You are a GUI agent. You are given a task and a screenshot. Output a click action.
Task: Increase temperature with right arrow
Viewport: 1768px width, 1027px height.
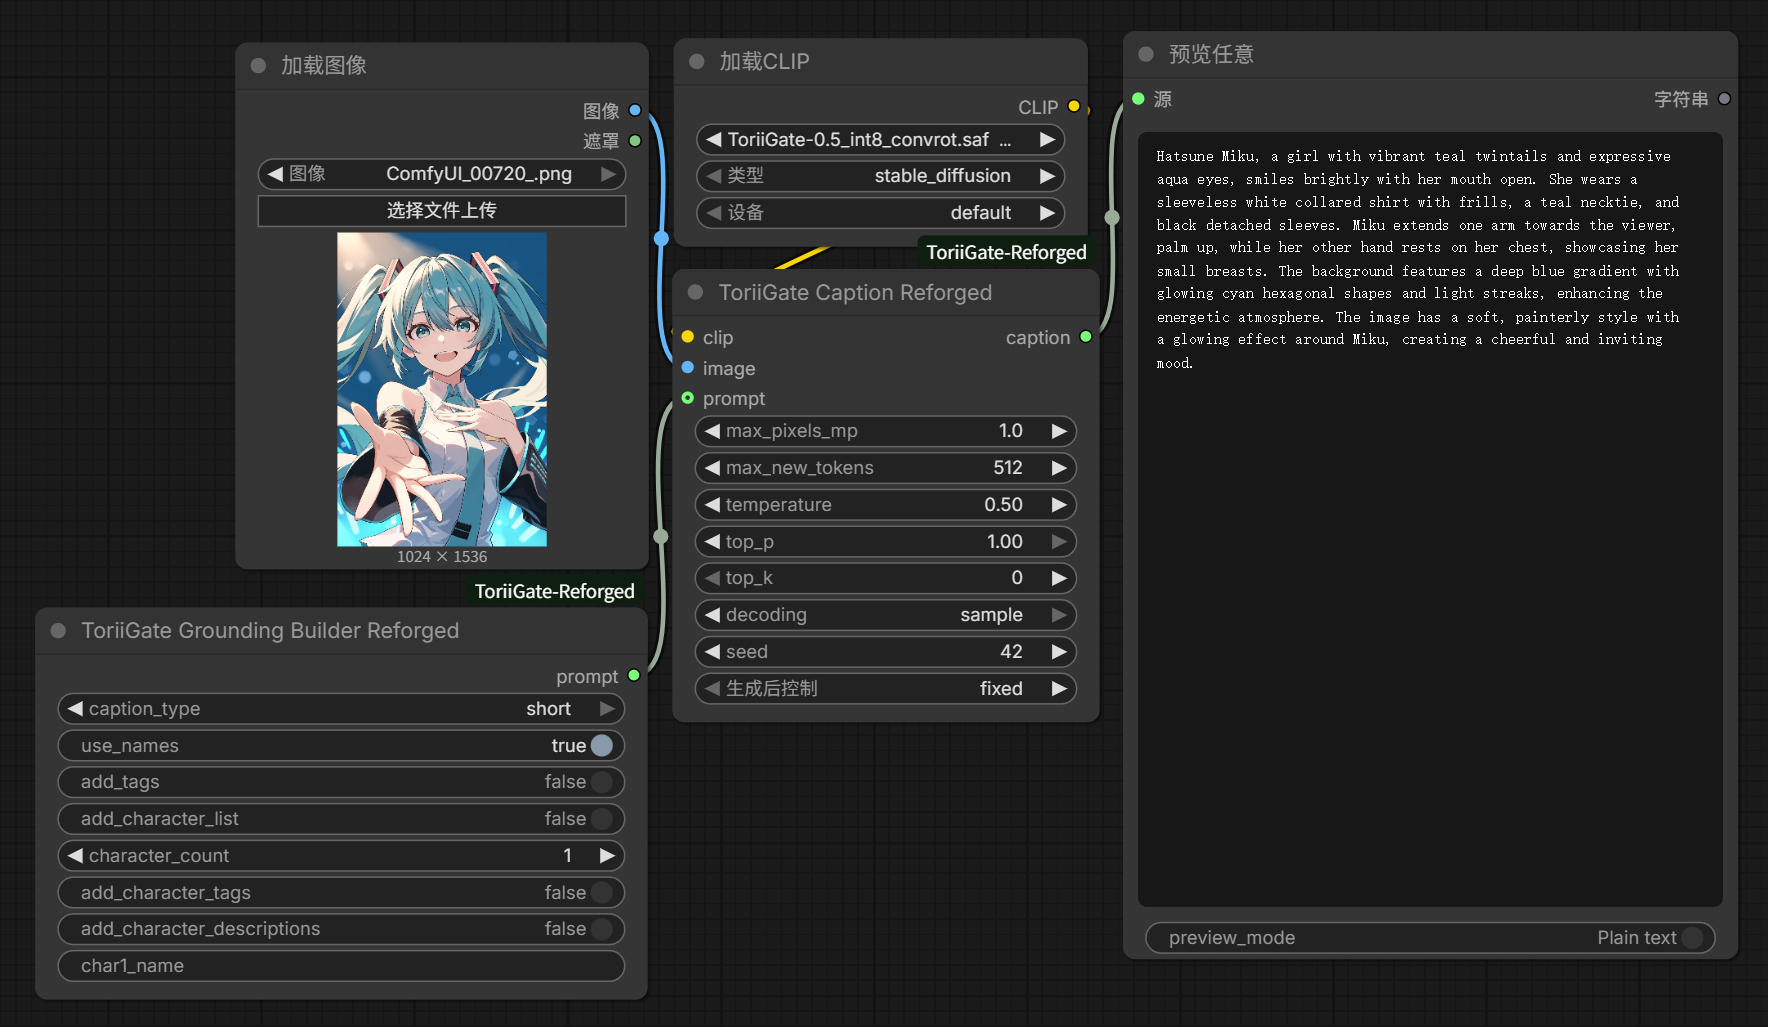pos(1059,505)
